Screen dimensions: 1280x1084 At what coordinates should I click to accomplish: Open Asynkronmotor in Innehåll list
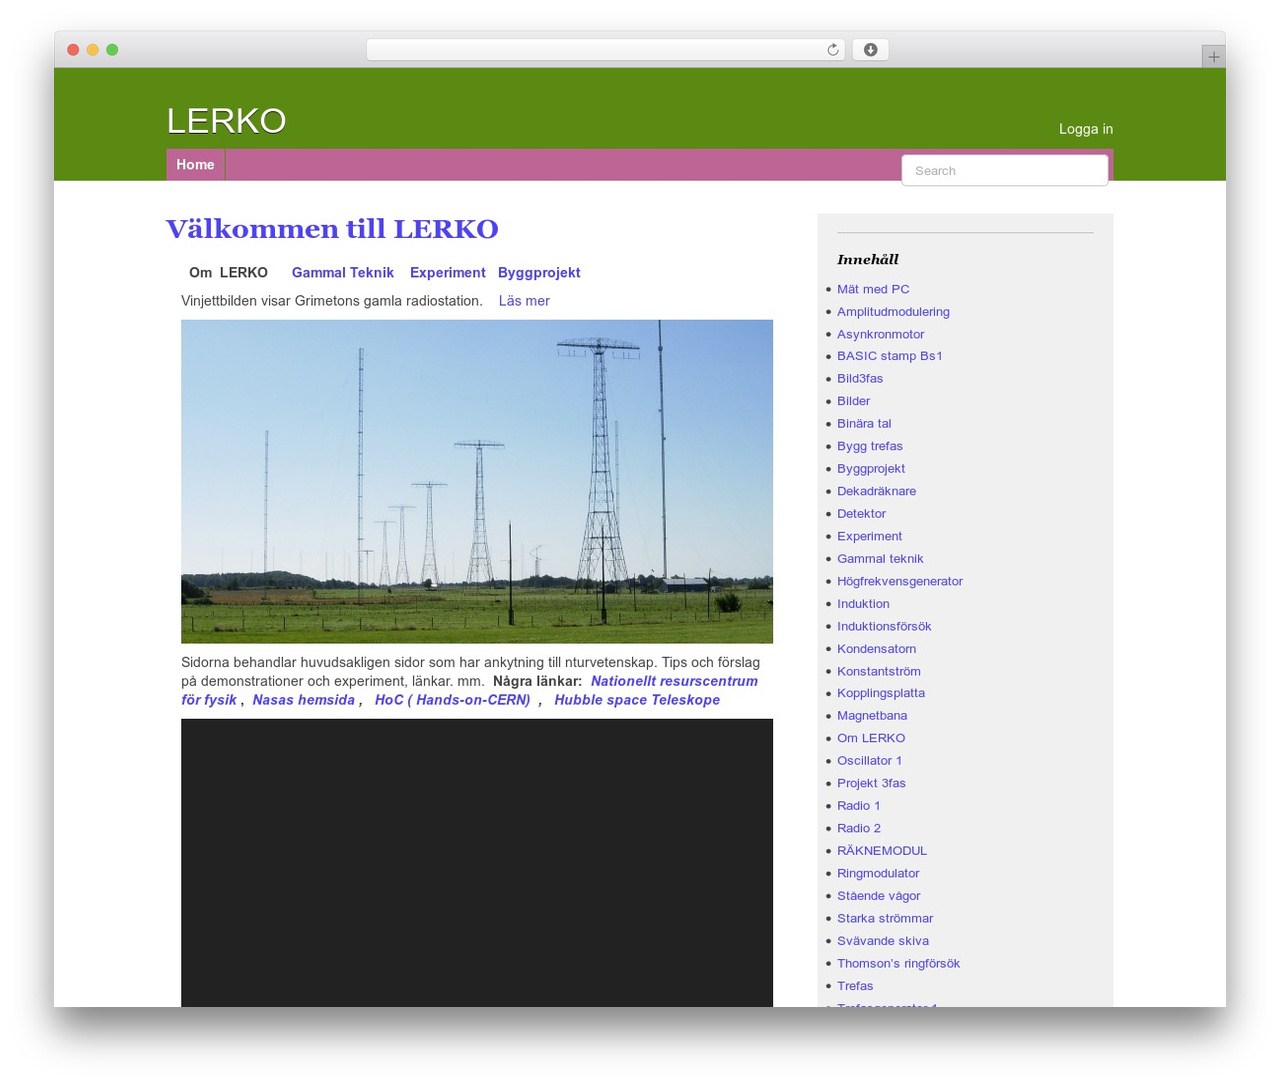(880, 334)
